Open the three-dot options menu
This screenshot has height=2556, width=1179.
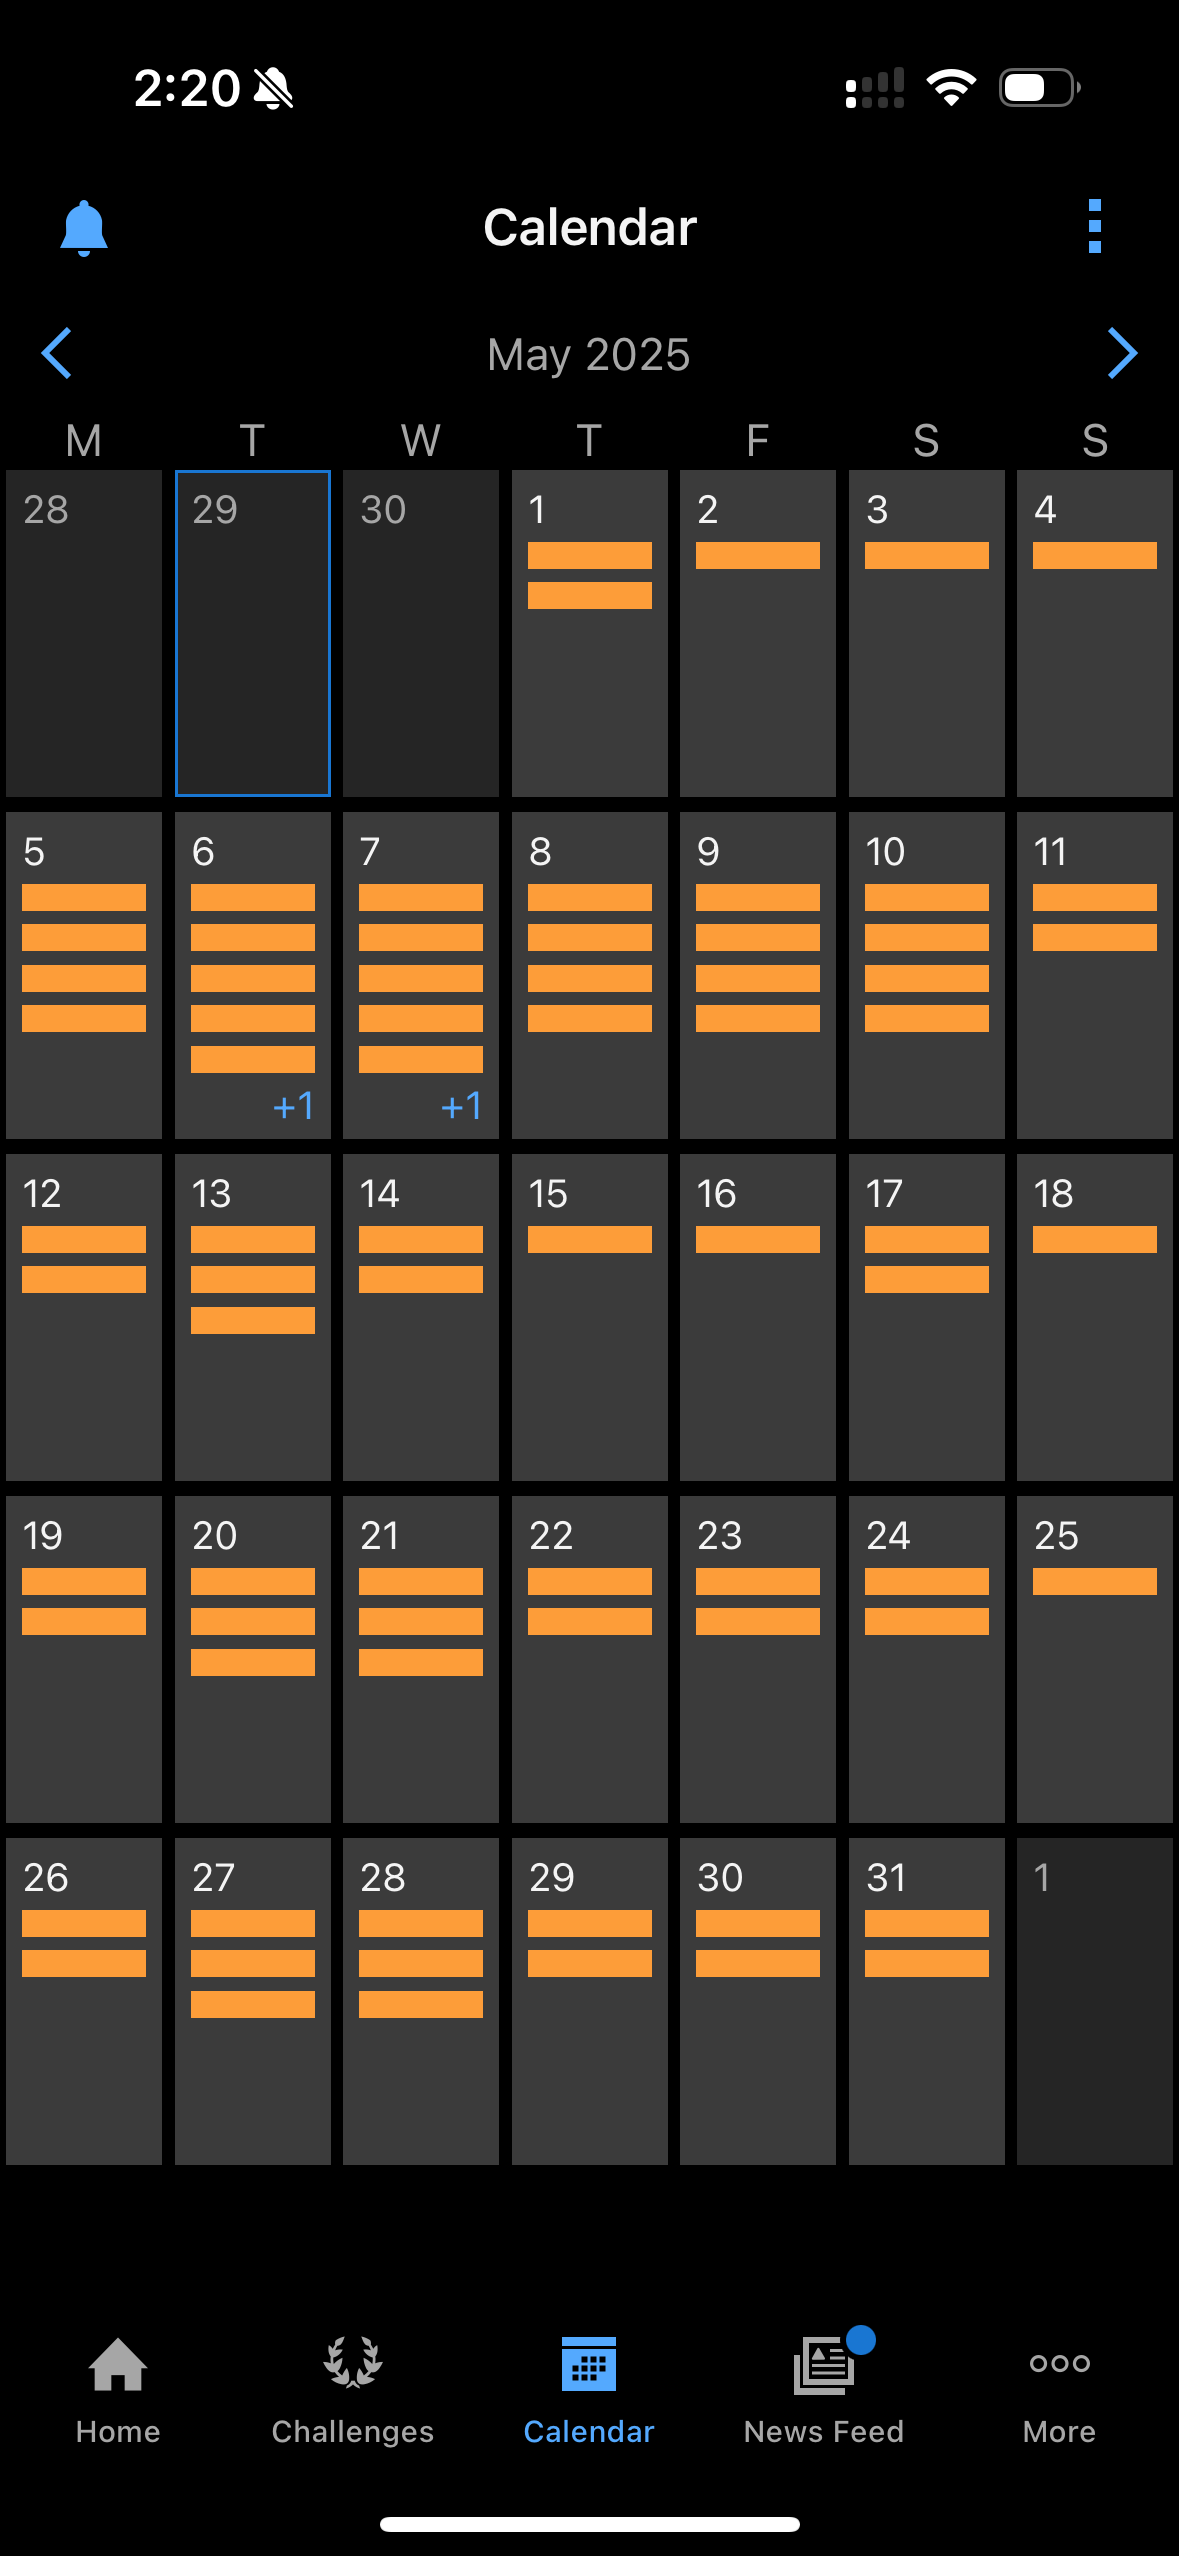(1094, 226)
